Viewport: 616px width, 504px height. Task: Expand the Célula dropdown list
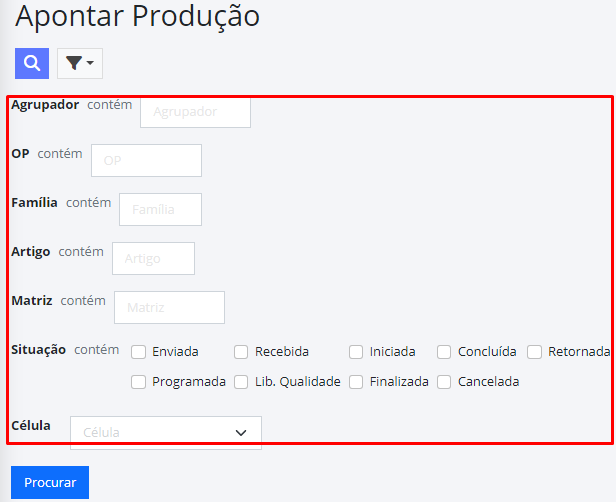pos(166,433)
